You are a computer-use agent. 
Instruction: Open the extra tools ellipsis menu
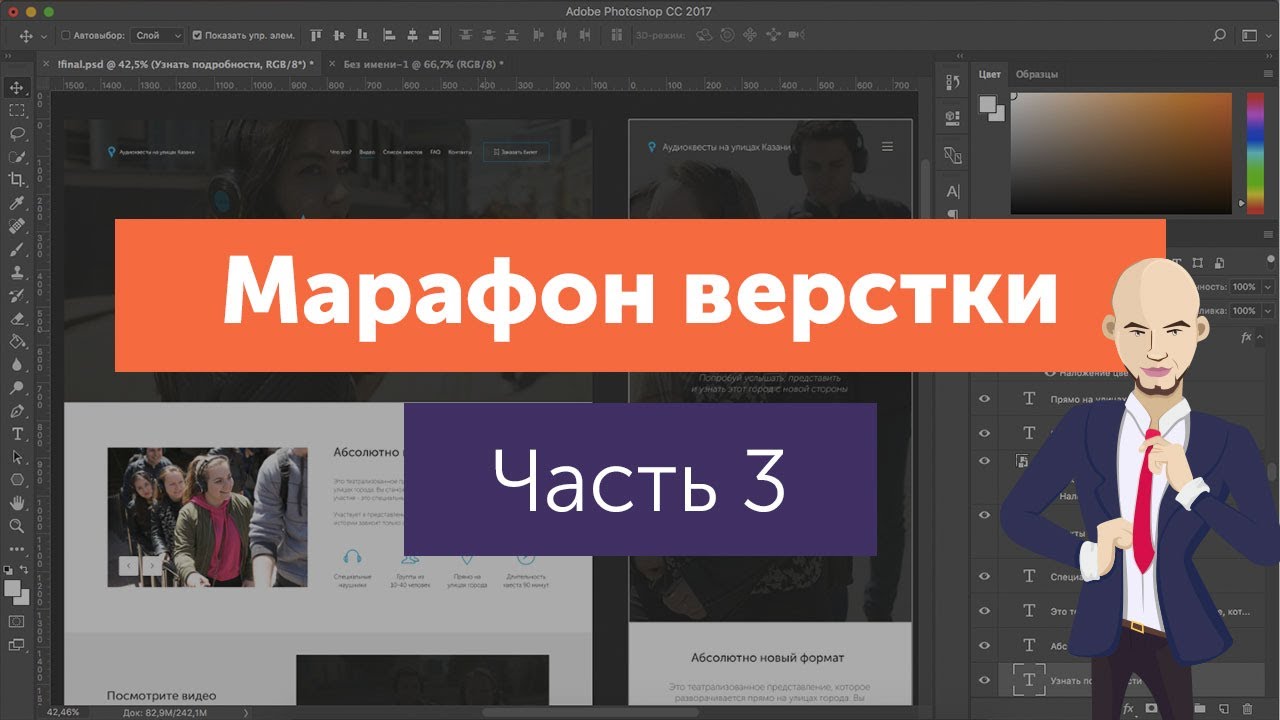tap(16, 549)
